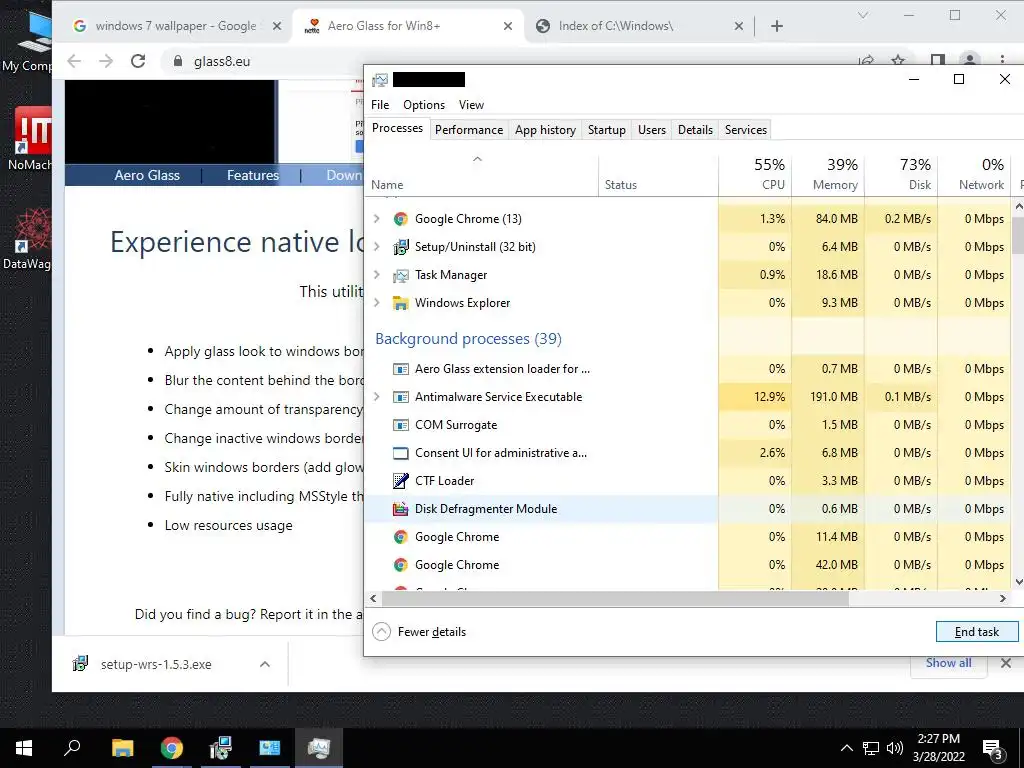Viewport: 1024px width, 768px height.
Task: Show hidden system tray icons
Action: (846, 748)
